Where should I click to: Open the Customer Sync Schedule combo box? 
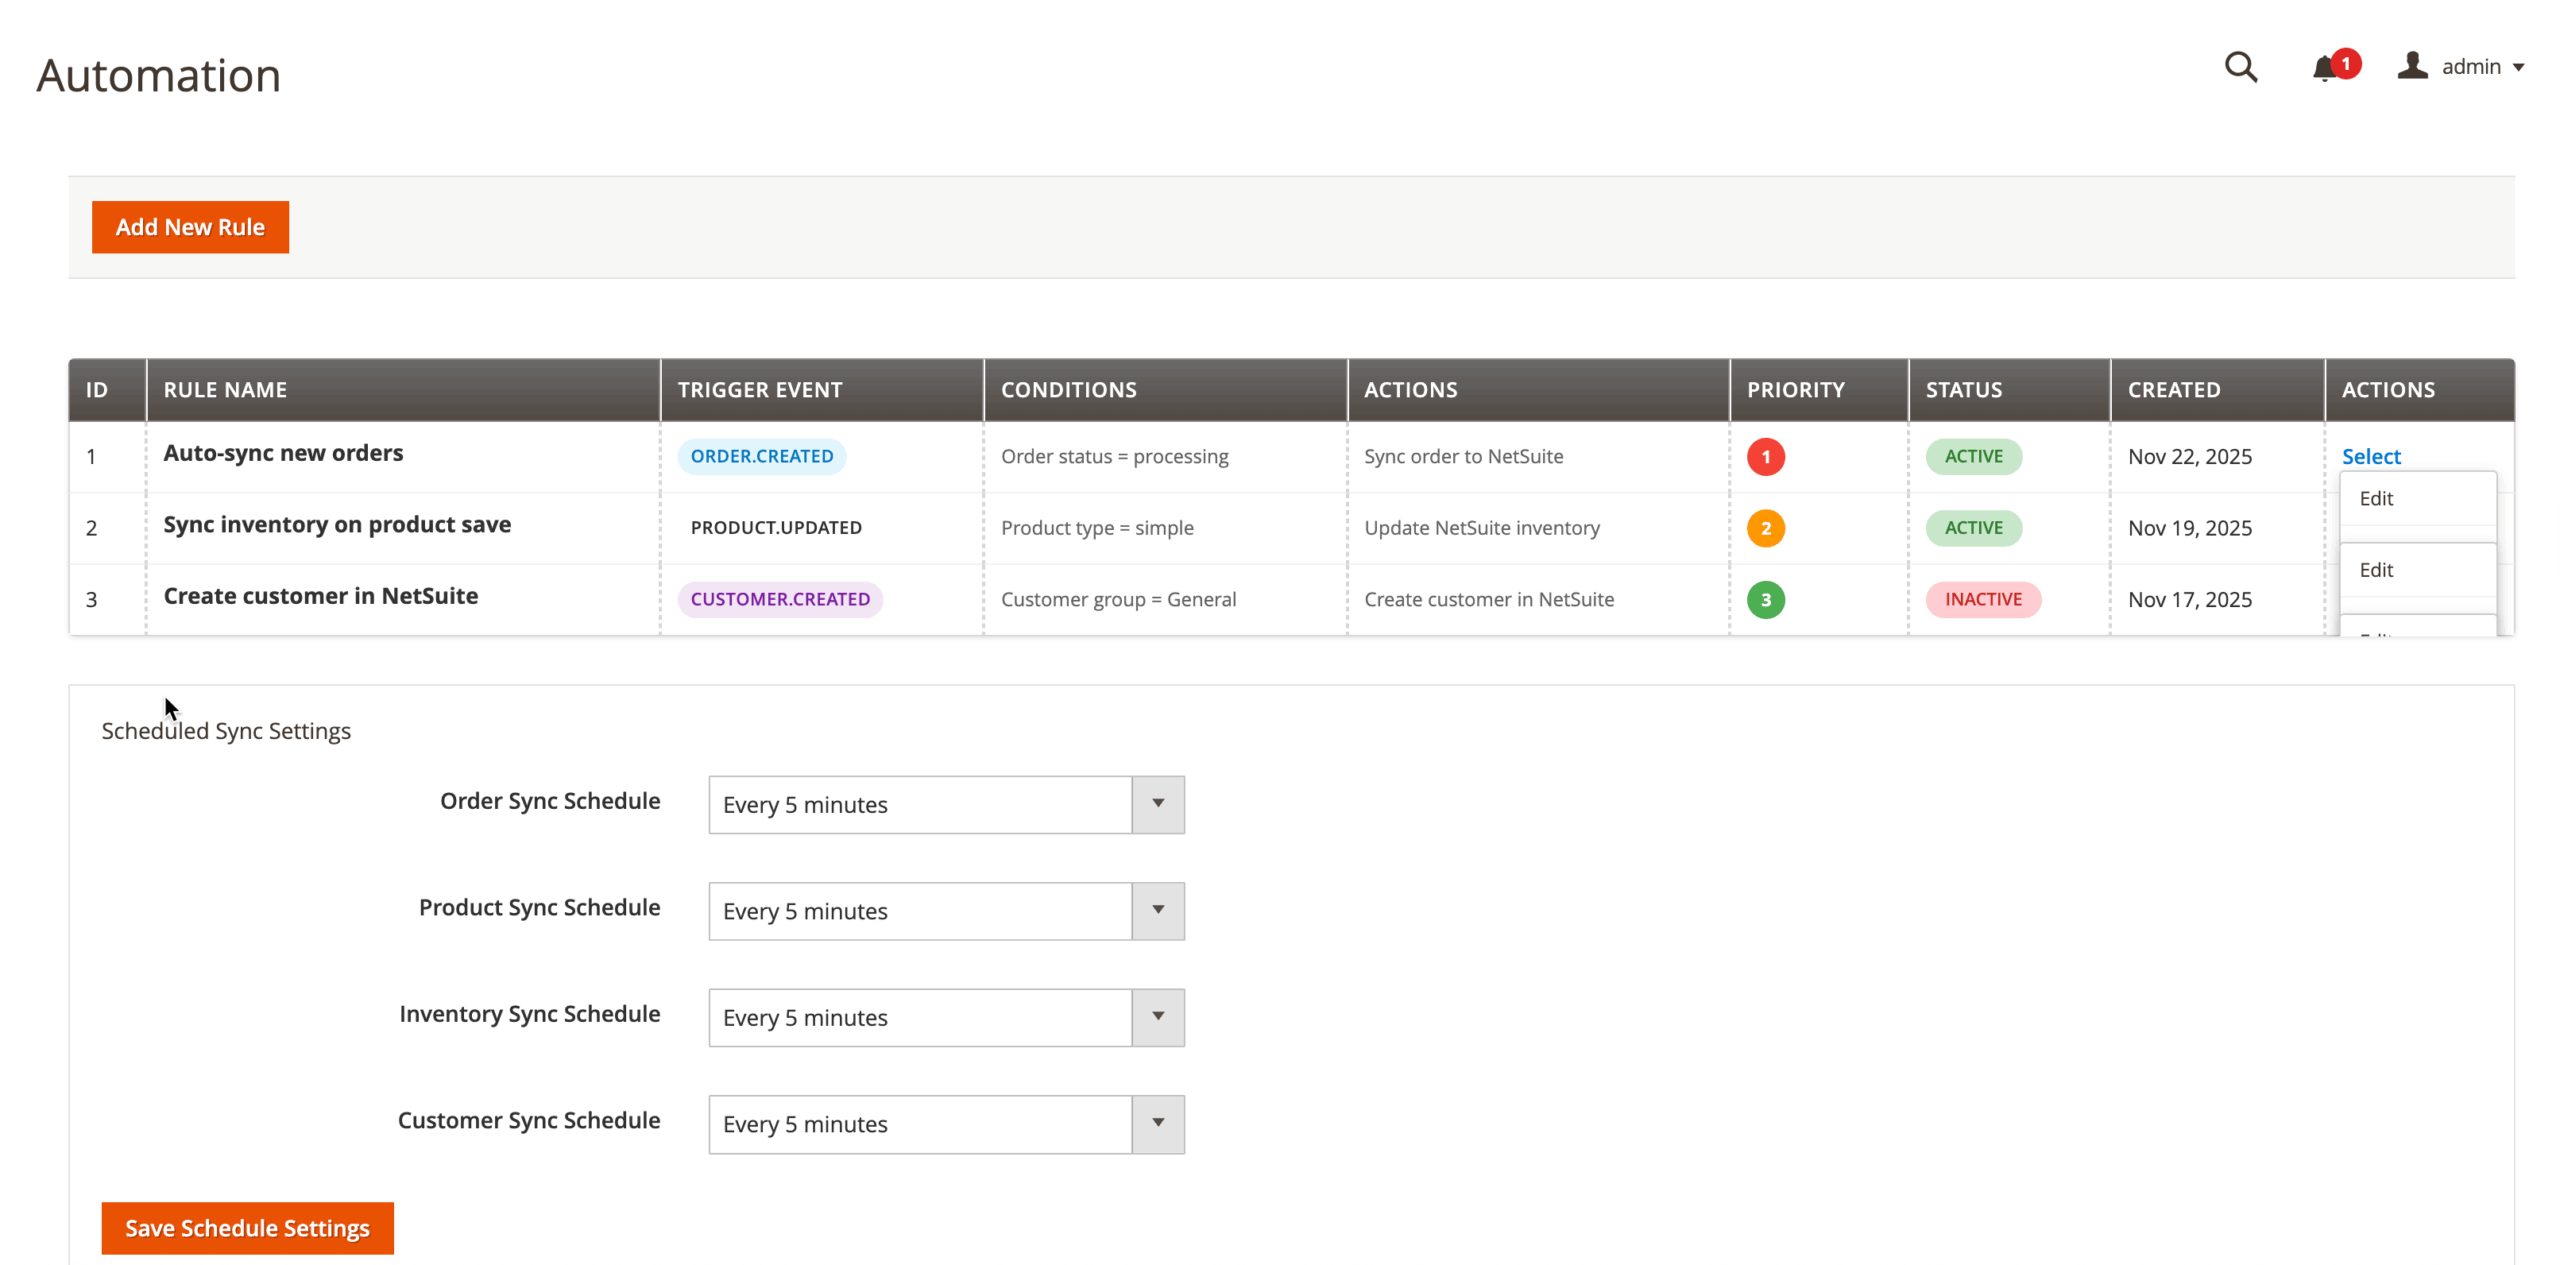tap(945, 1124)
